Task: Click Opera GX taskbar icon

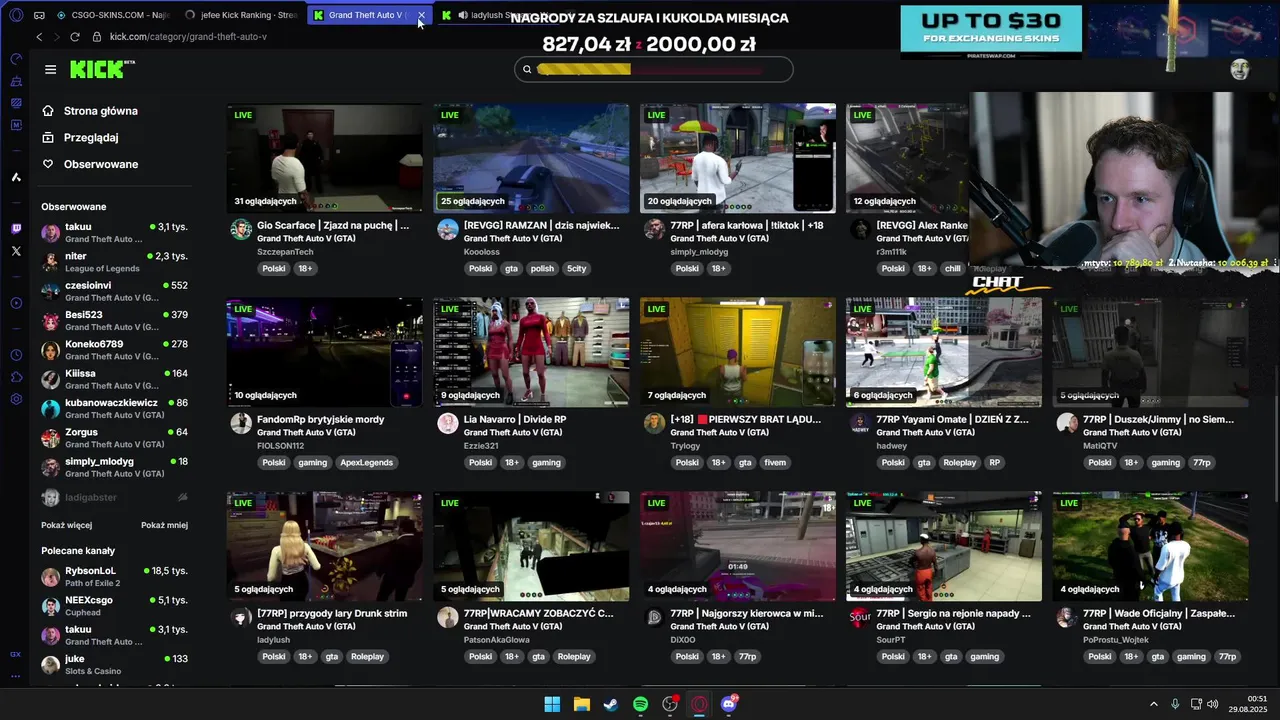Action: click(x=699, y=704)
